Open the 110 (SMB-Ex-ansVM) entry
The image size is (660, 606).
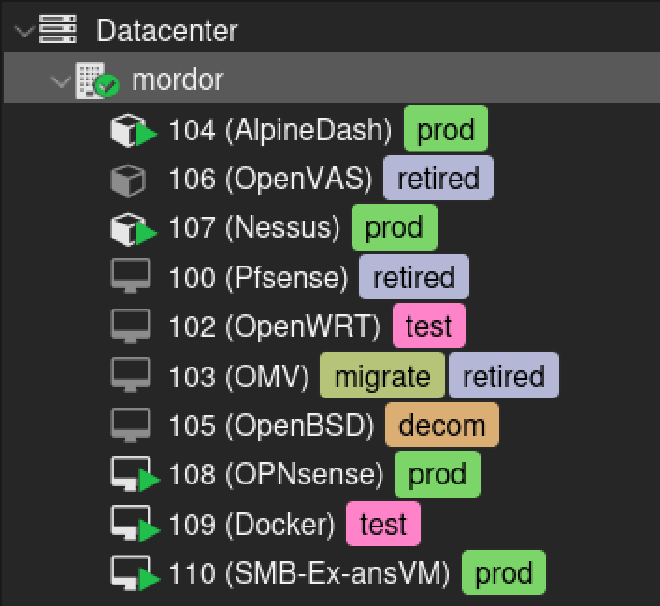(310, 574)
